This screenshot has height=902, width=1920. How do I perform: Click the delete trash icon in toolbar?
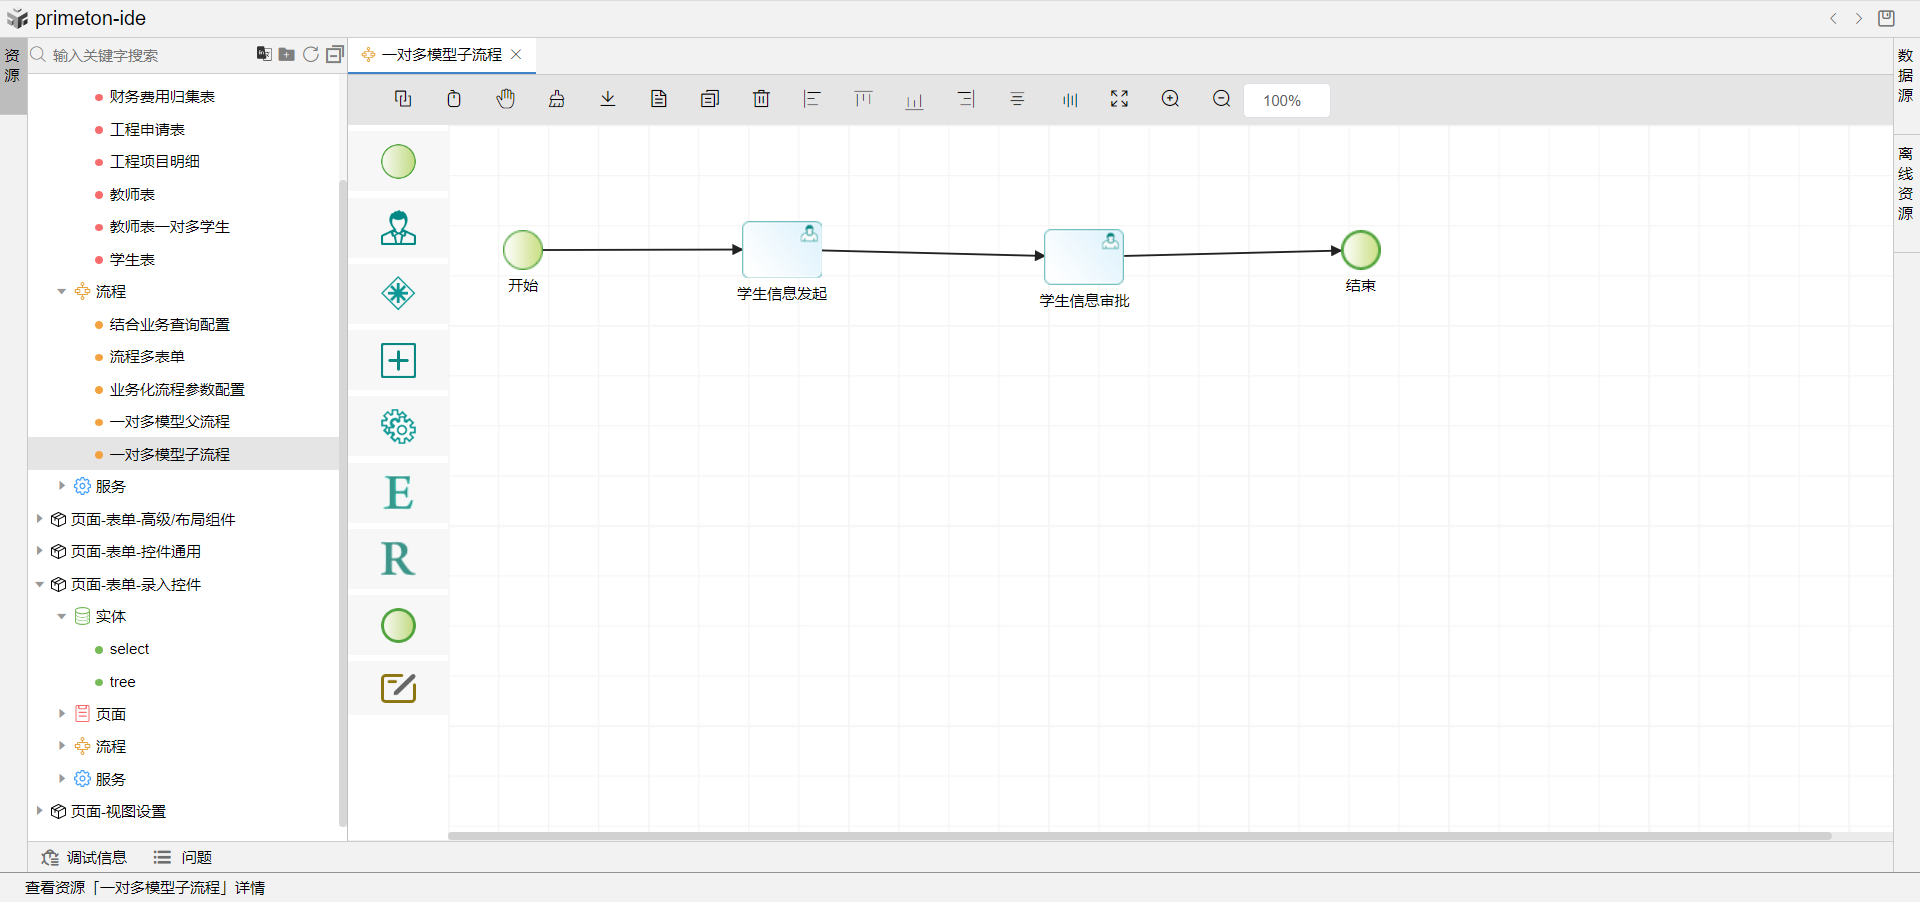coord(761,99)
